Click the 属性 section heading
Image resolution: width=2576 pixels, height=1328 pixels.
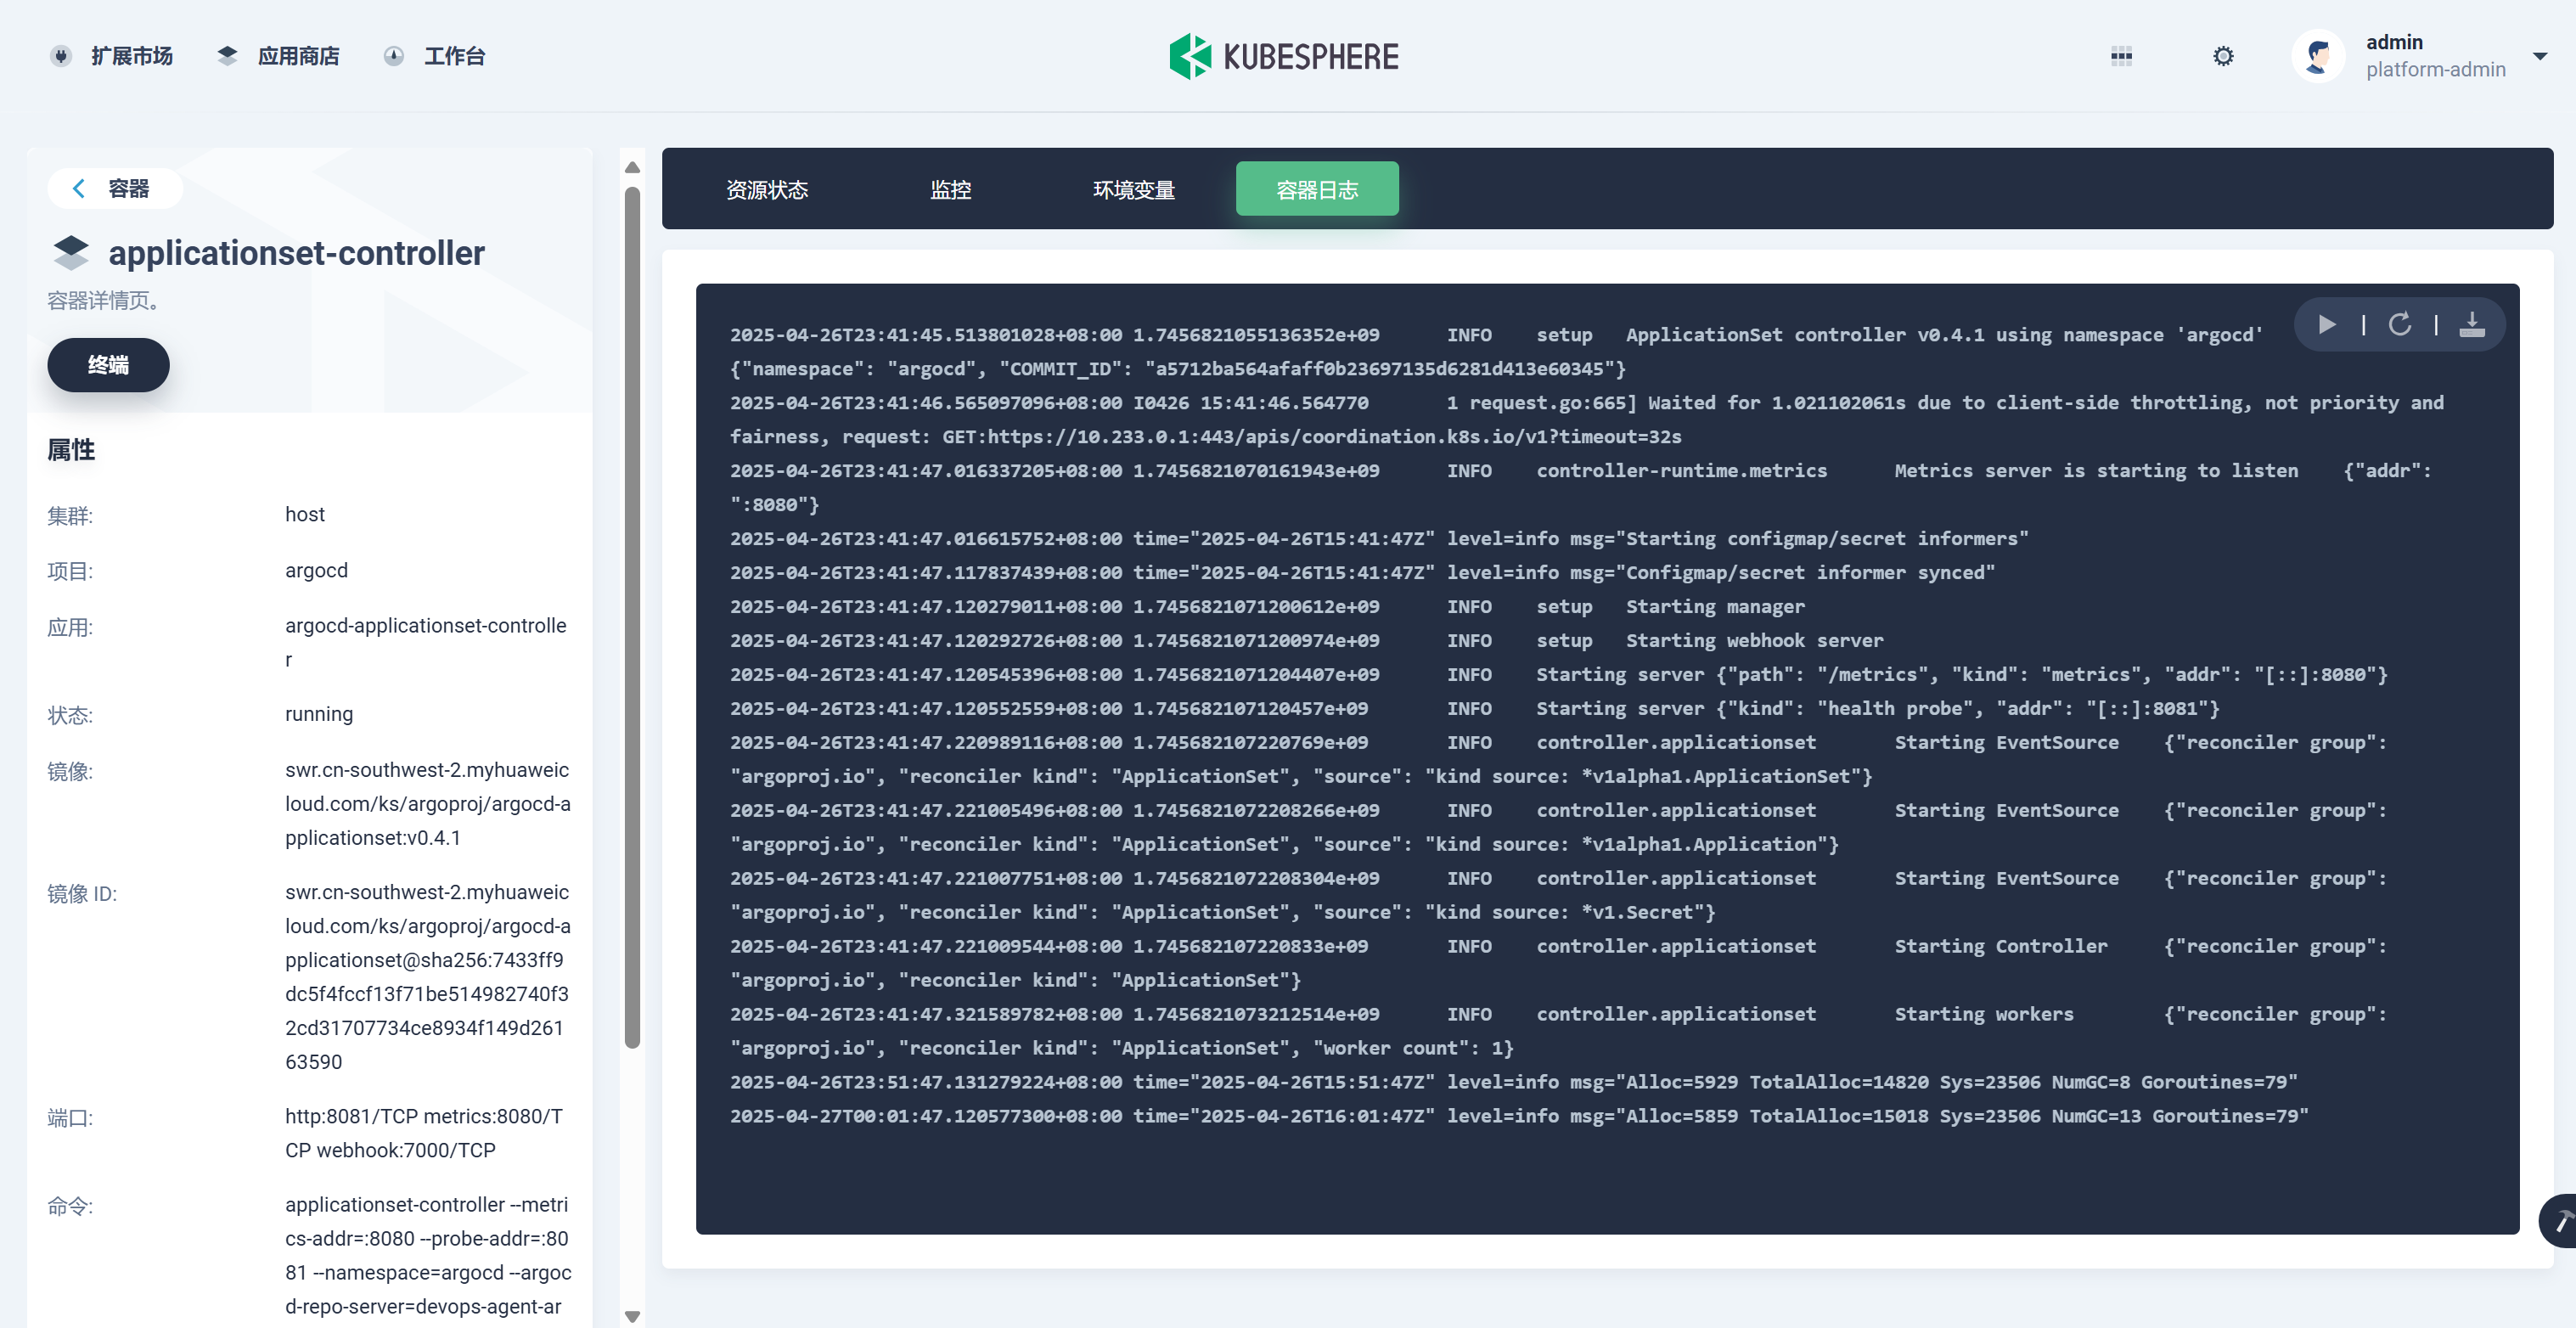(x=71, y=450)
